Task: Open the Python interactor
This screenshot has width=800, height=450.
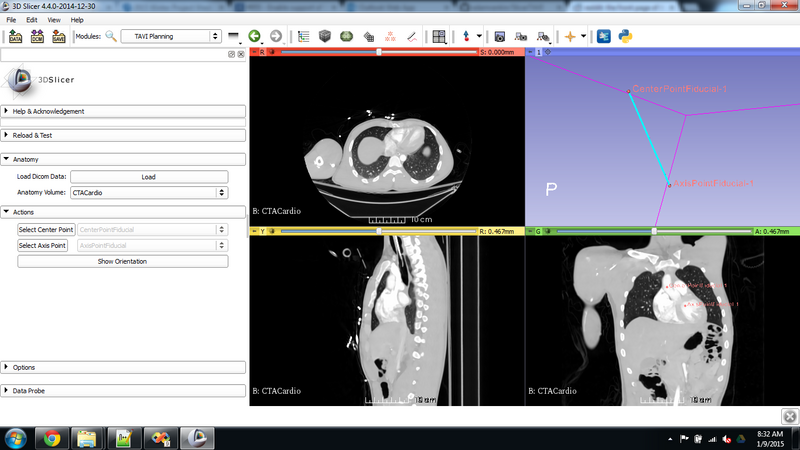Action: click(626, 36)
